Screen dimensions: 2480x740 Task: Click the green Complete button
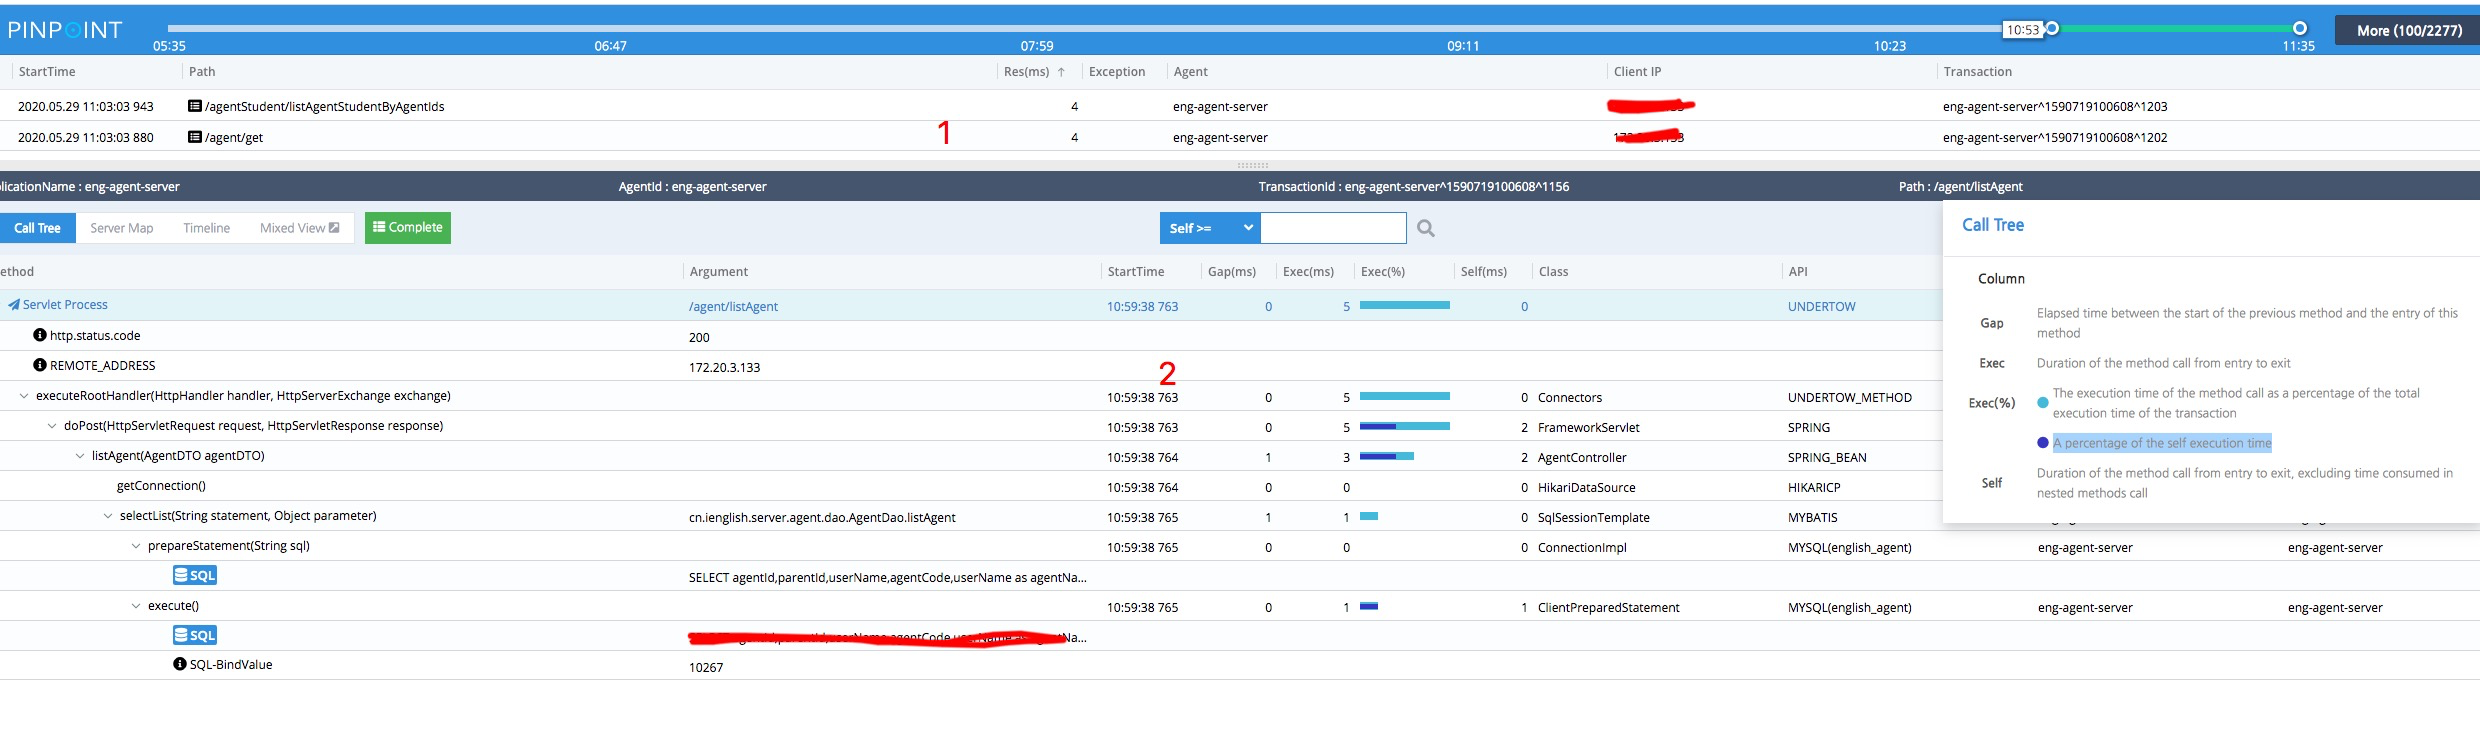tap(407, 228)
